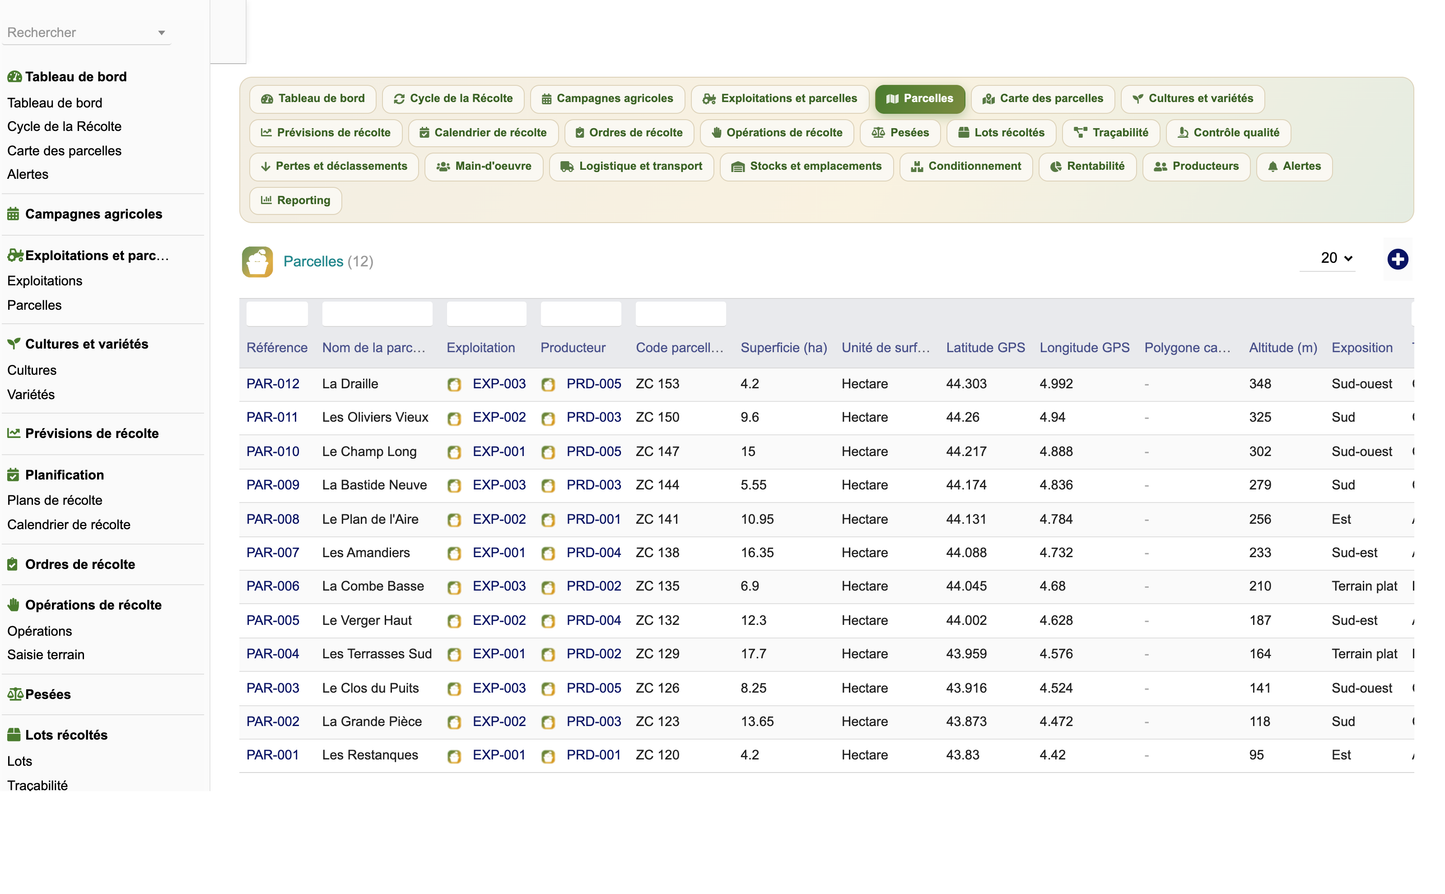
Task: Sort by the Exposition column header
Action: click(1362, 348)
